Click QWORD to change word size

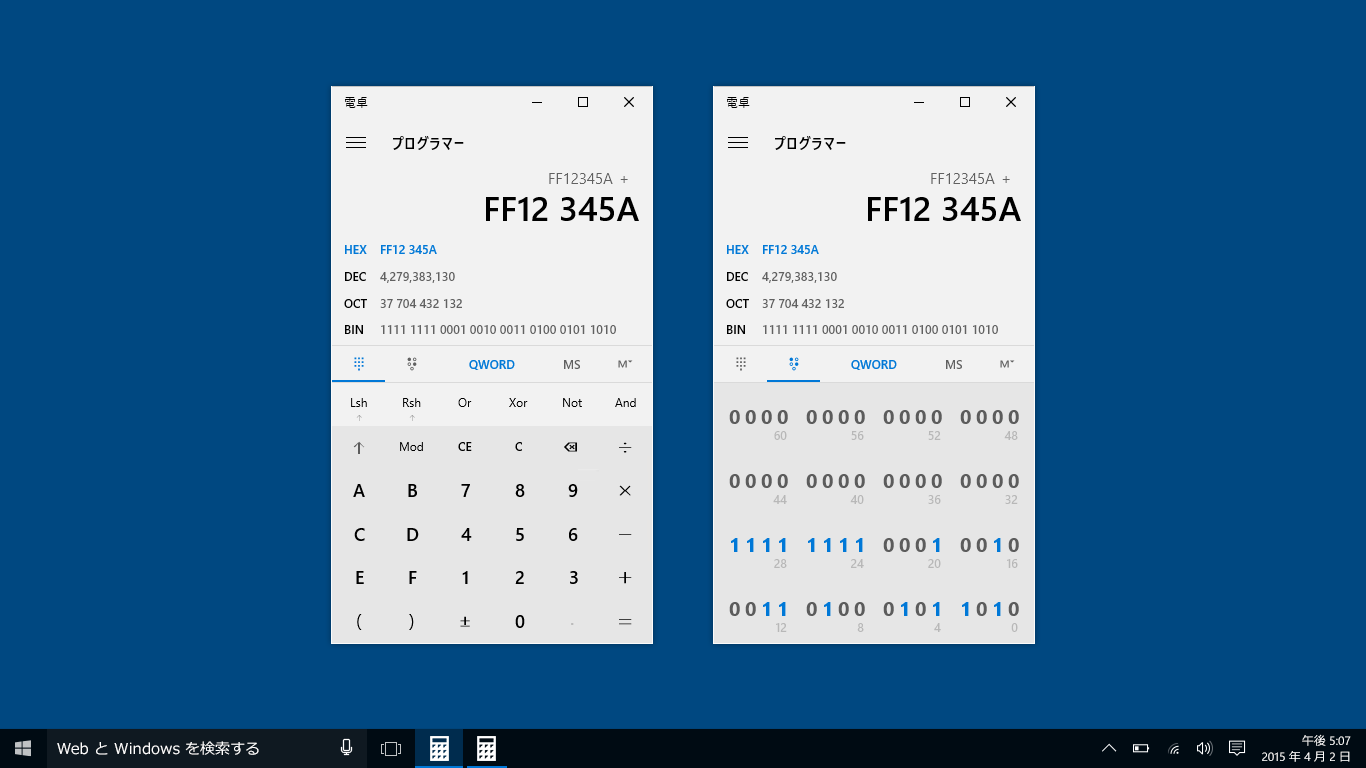point(491,364)
